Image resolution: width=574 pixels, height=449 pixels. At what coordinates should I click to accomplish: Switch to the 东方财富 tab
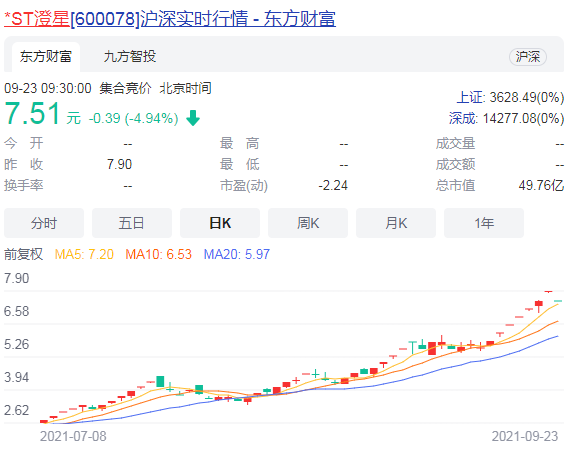46,57
